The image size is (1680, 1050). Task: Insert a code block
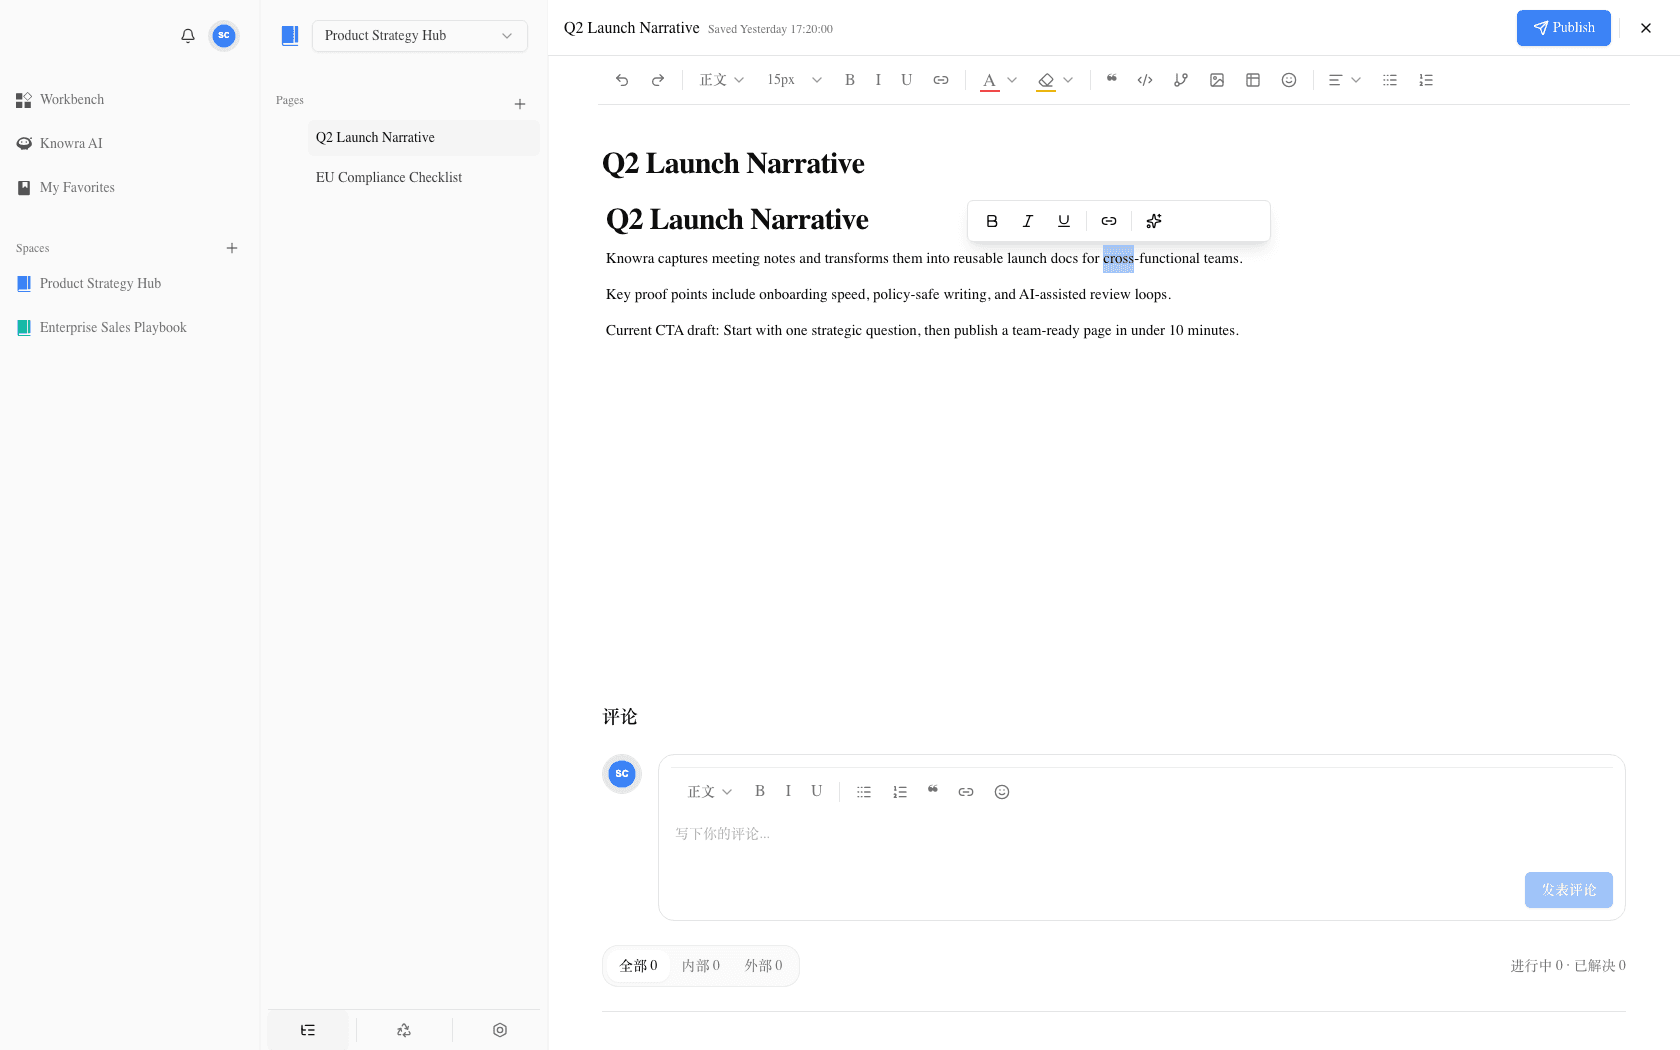1145,80
